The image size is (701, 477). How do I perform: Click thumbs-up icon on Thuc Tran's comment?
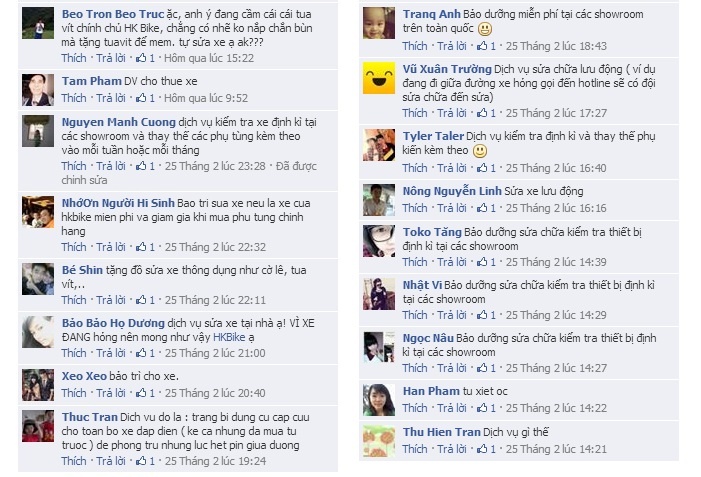click(141, 460)
